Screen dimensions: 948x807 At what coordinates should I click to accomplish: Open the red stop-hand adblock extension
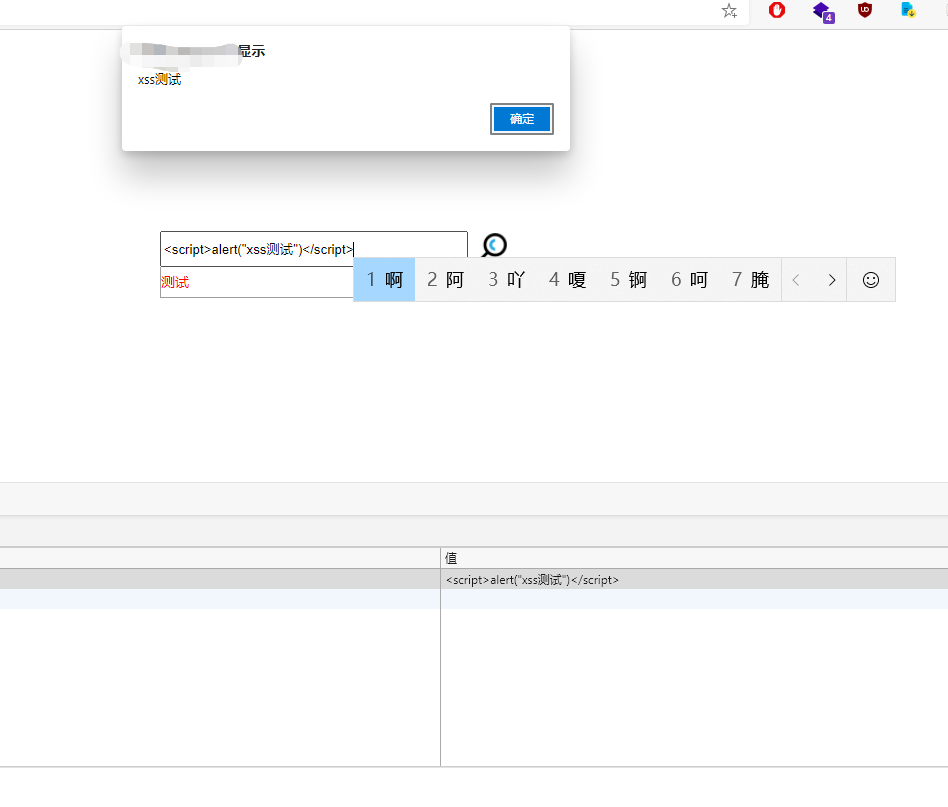pyautogui.click(x=777, y=10)
